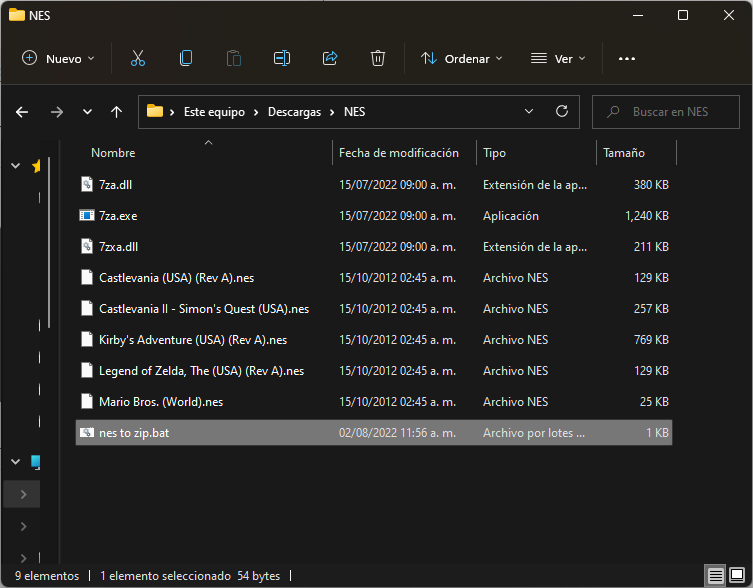Click the 1,240 KB size cell
Image resolution: width=753 pixels, height=588 pixels.
(647, 216)
